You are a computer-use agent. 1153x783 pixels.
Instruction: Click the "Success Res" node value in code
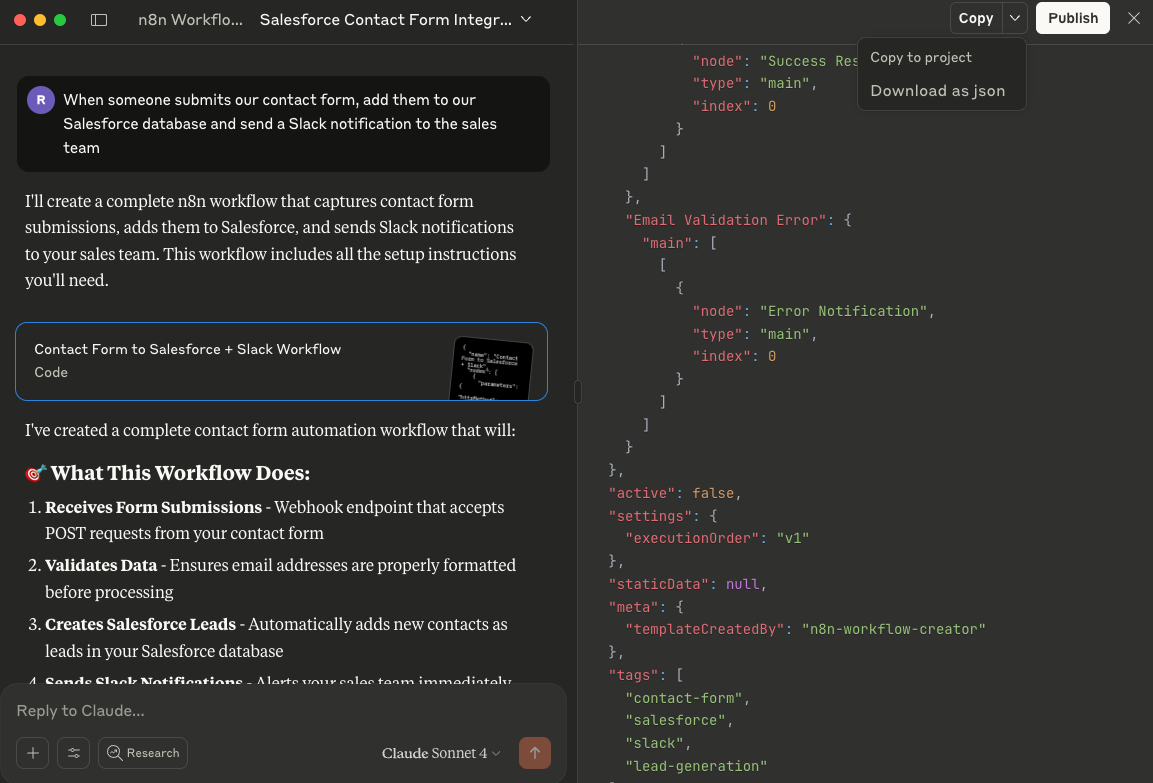click(x=809, y=61)
